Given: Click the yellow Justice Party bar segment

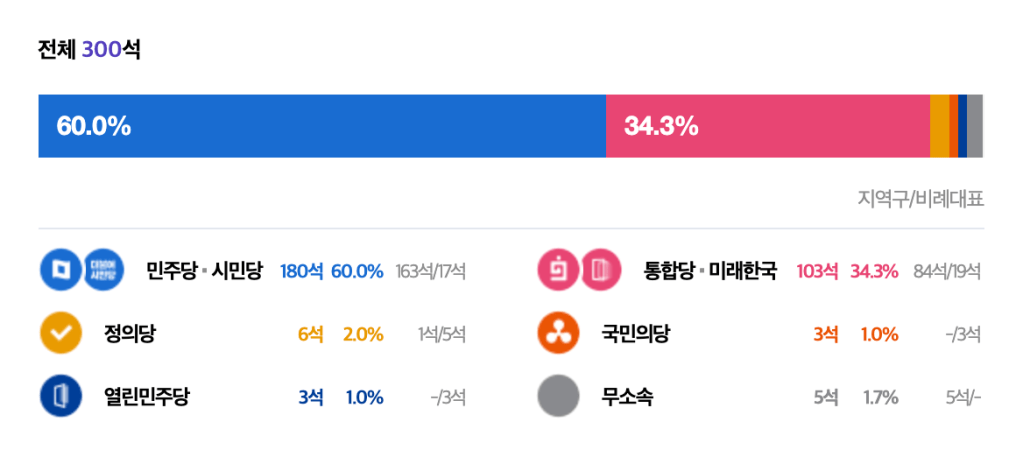Looking at the screenshot, I should point(939,126).
